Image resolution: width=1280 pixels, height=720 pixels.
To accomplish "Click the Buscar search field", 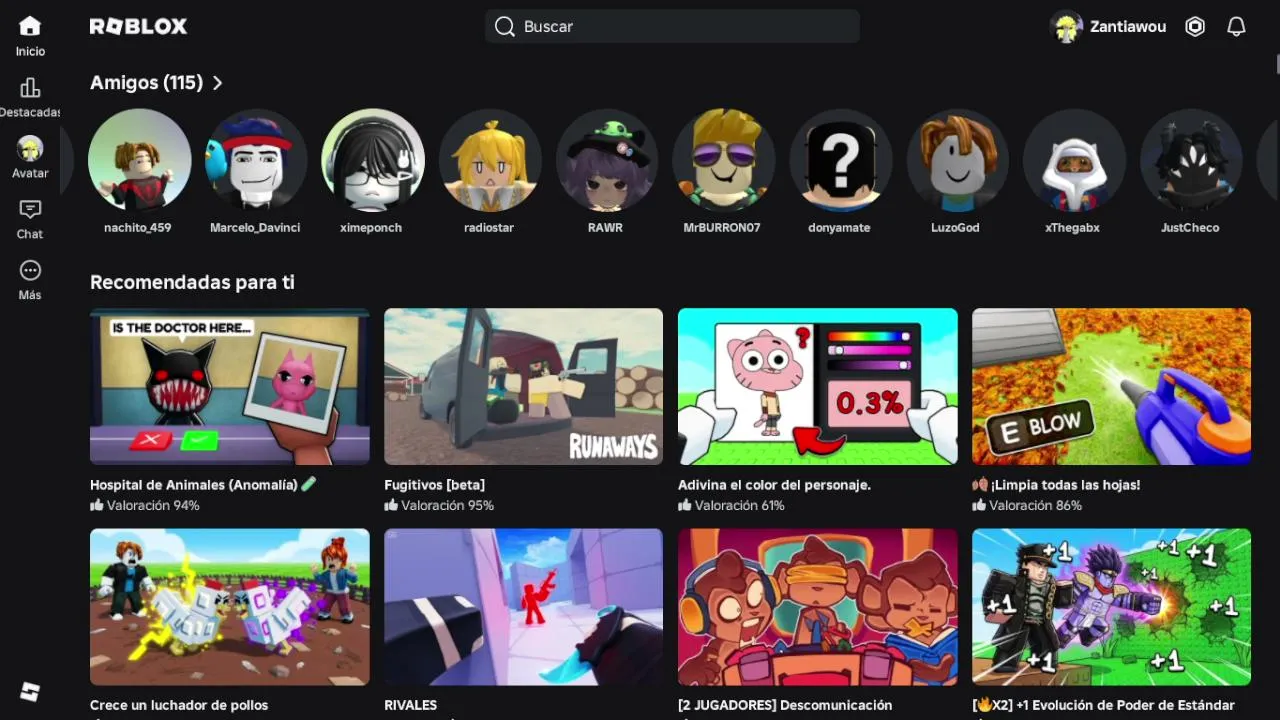I will pyautogui.click(x=672, y=27).
